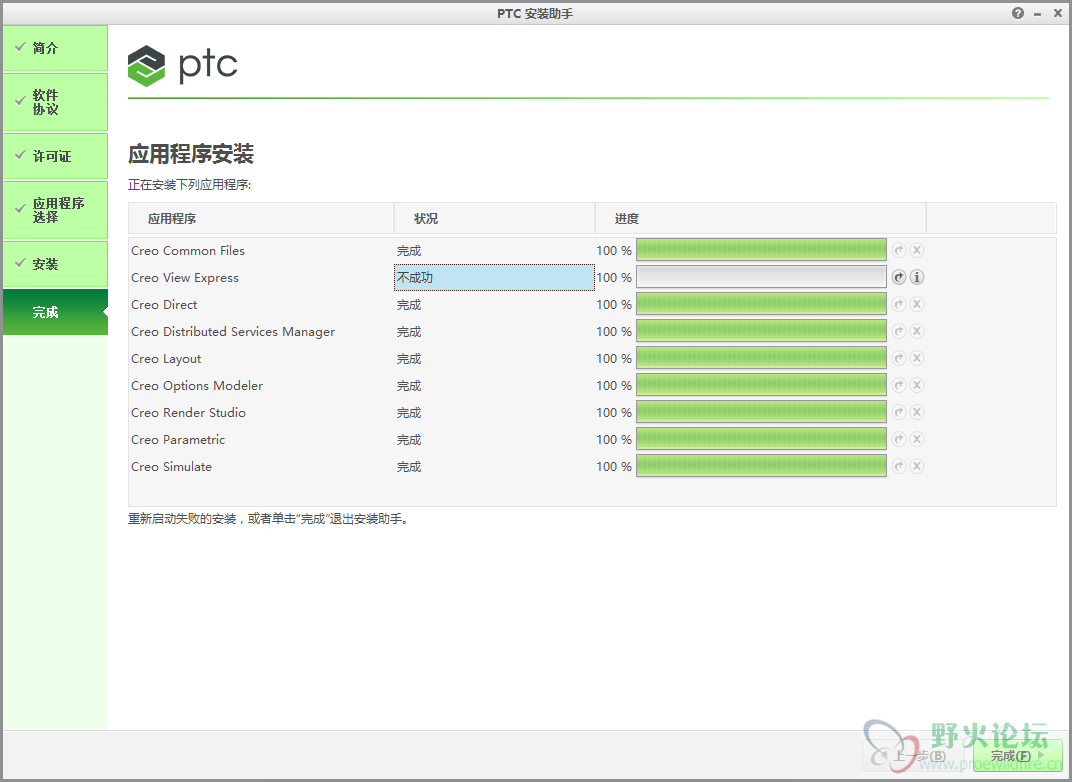Select Creo Layout row name
Screen dimensions: 1072x782
tap(166, 359)
